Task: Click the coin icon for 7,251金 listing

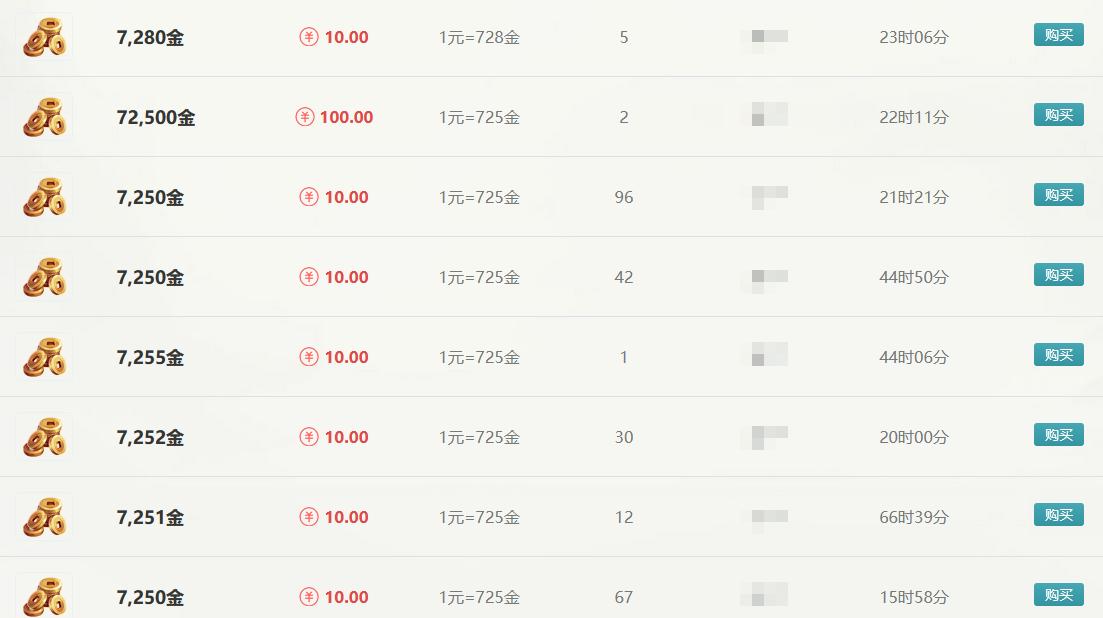Action: click(45, 517)
